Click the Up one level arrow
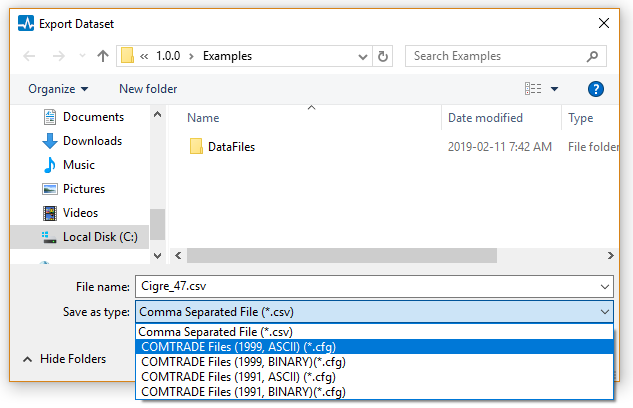Image resolution: width=633 pixels, height=408 pixels. click(103, 56)
